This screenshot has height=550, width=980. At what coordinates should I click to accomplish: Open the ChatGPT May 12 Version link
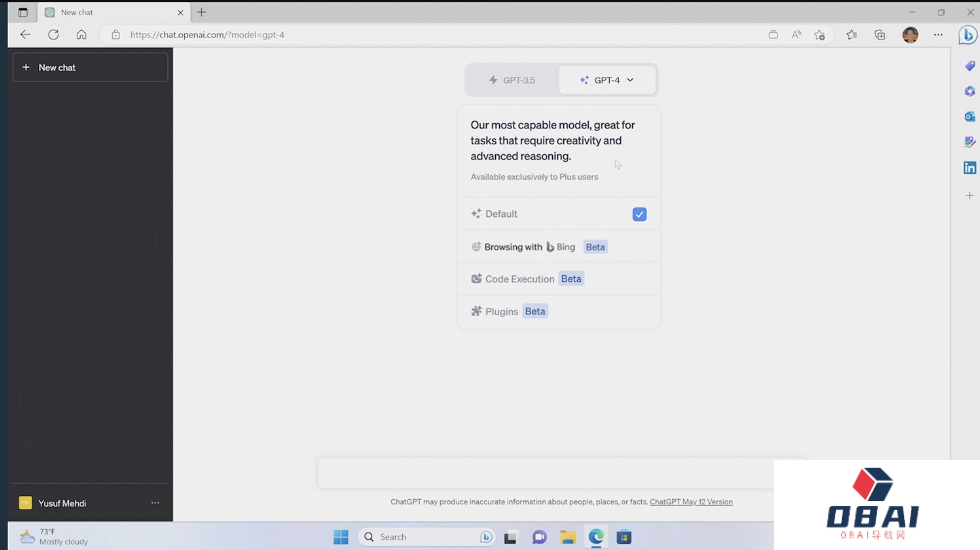click(691, 502)
